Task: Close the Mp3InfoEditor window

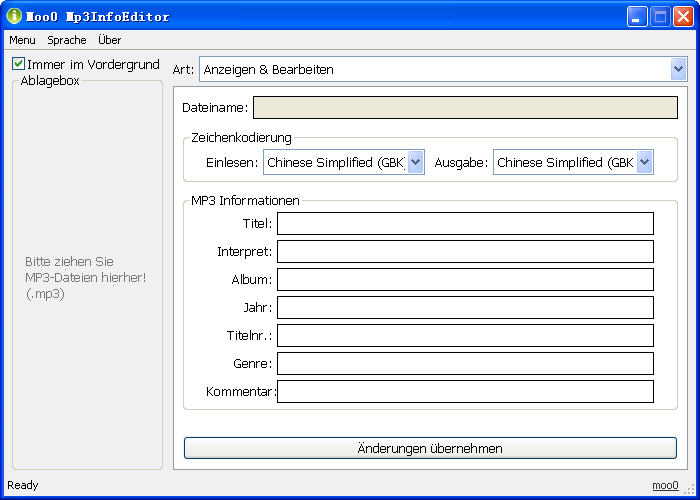Action: [x=683, y=16]
